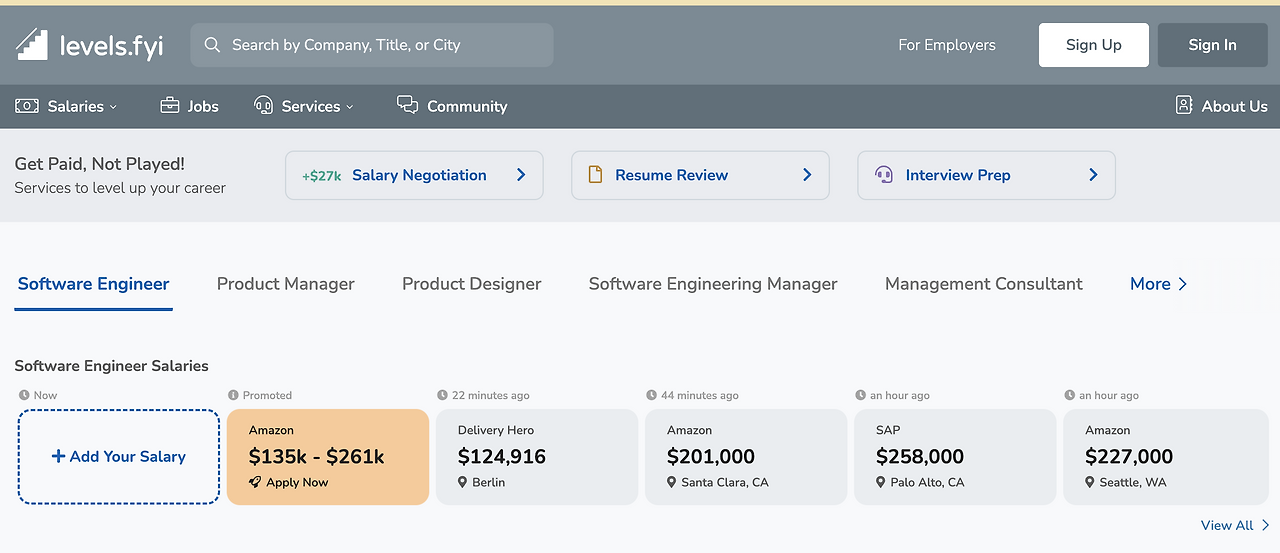Switch to the Product Manager tab
The width and height of the screenshot is (1280, 553).
[285, 284]
